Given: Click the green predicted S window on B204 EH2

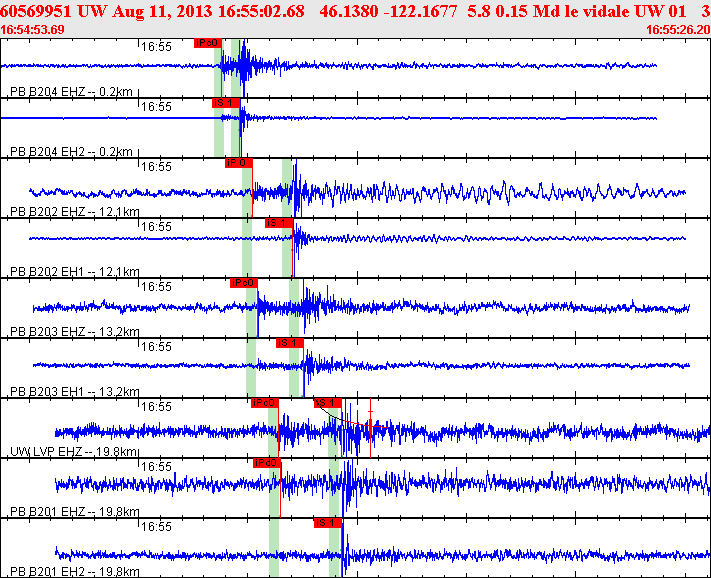Looking at the screenshot, I should (235, 128).
